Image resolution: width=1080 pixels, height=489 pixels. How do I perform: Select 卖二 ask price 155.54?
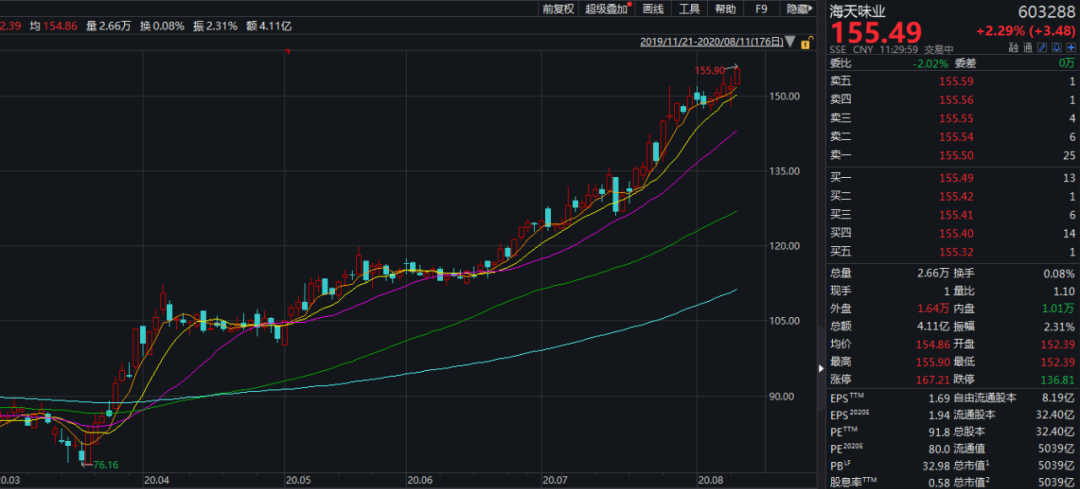[x=957, y=137]
